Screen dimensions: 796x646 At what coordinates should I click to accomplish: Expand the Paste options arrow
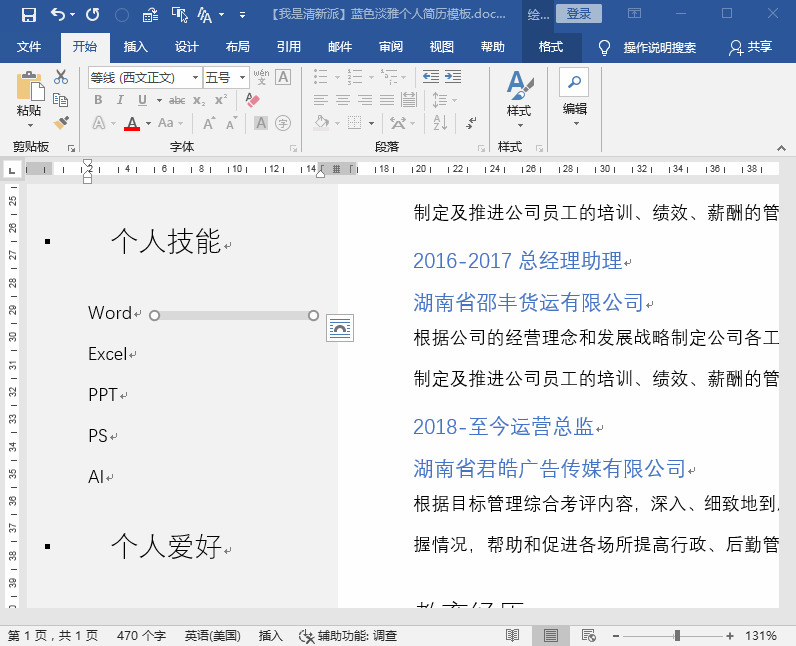pos(30,125)
